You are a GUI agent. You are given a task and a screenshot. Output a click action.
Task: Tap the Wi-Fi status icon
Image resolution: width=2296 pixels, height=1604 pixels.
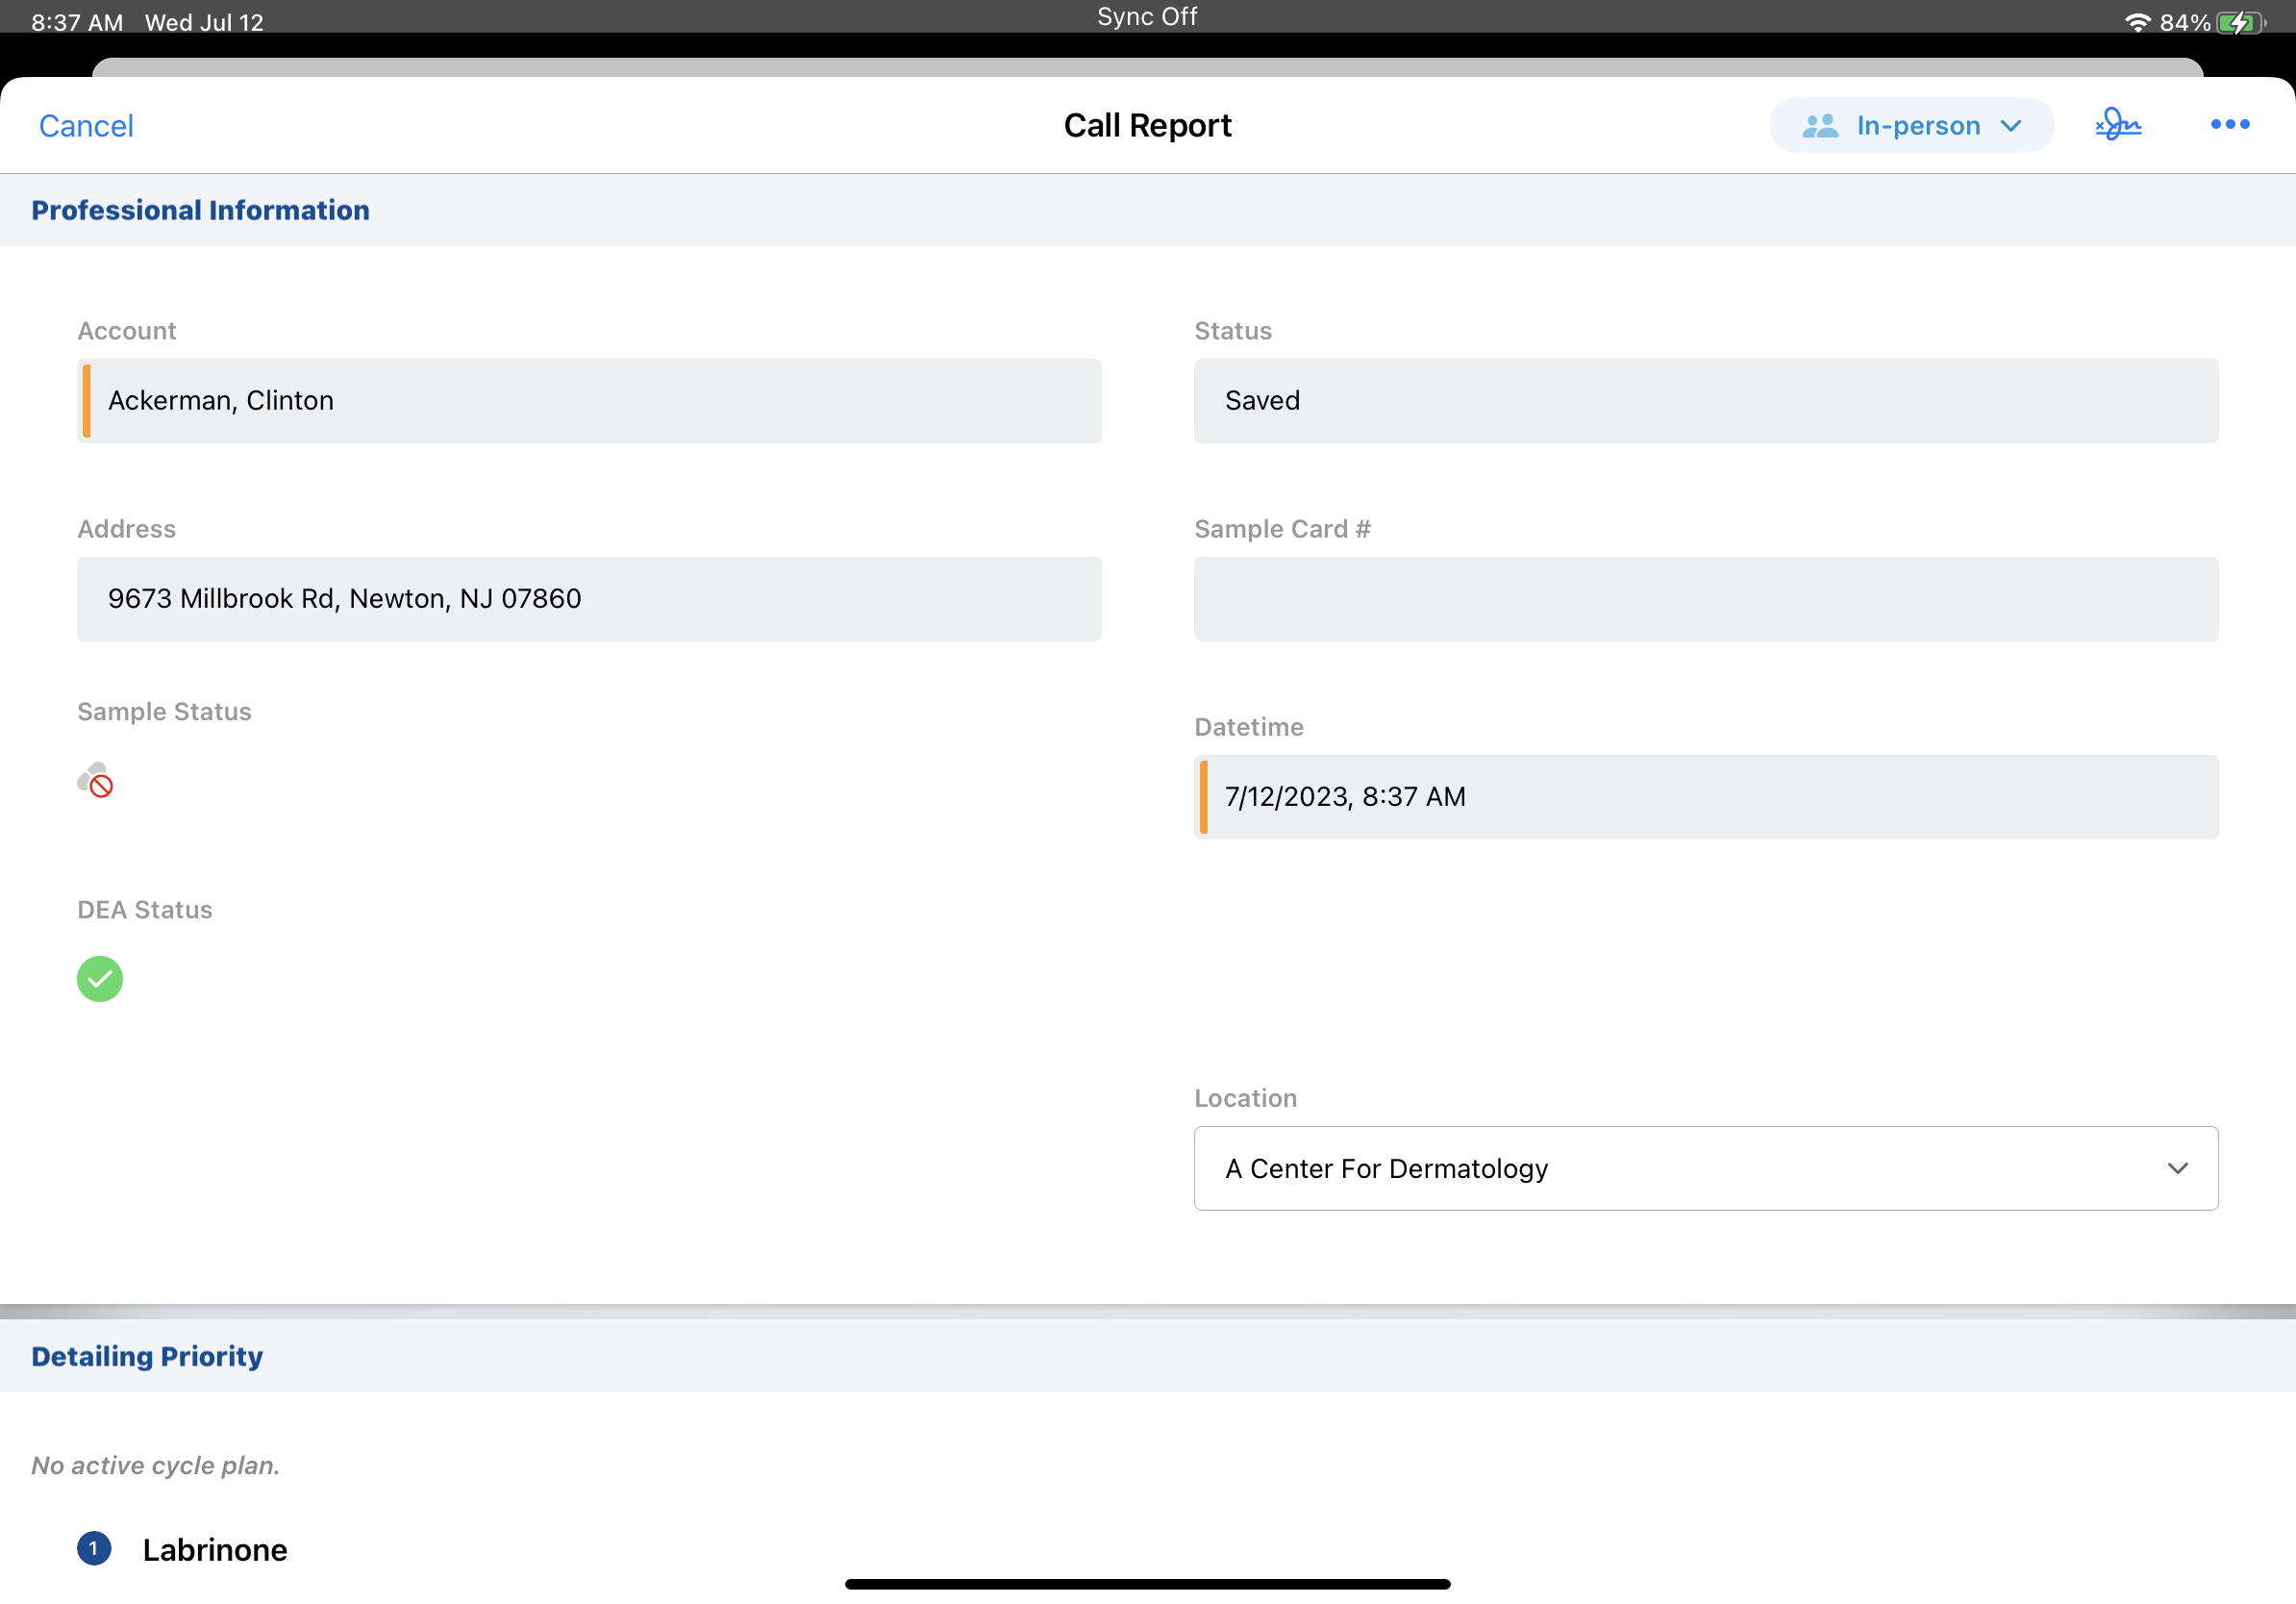tap(2137, 22)
